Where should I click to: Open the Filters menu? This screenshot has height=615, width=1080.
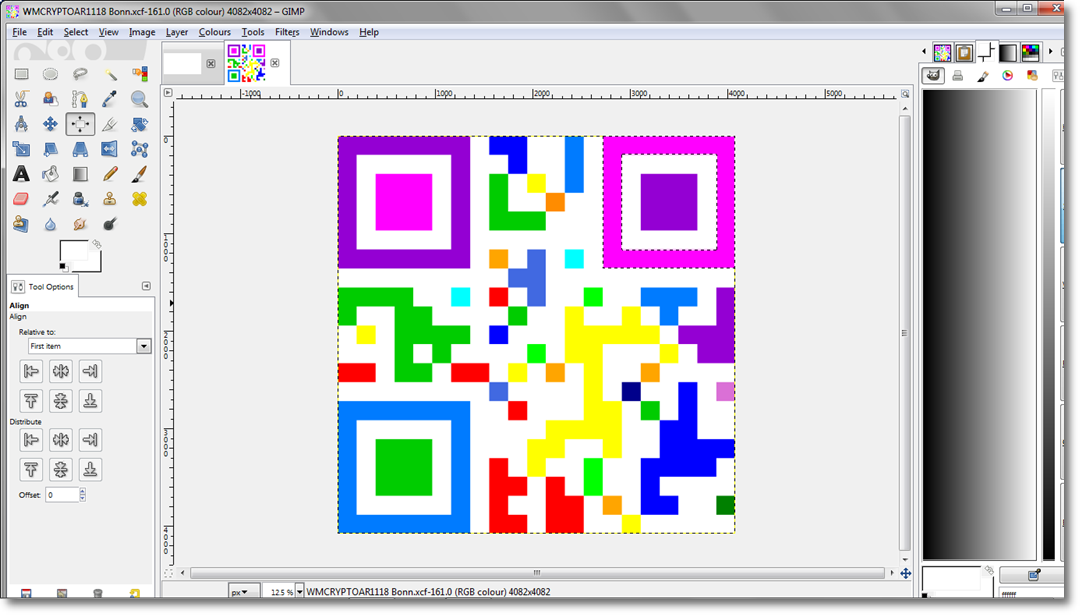coord(287,32)
